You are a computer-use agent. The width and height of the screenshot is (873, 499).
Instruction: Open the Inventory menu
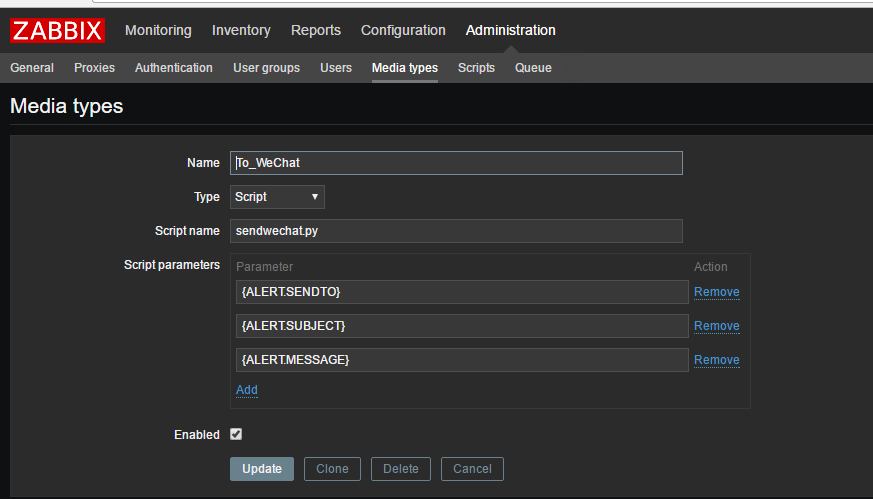click(241, 30)
